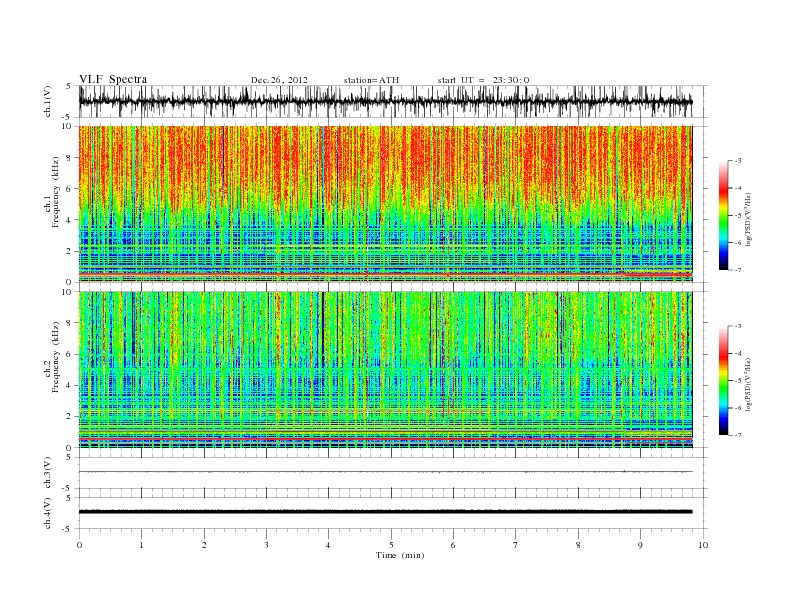
Task: Click the ch.1 spectrogram color bar
Action: (x=723, y=215)
